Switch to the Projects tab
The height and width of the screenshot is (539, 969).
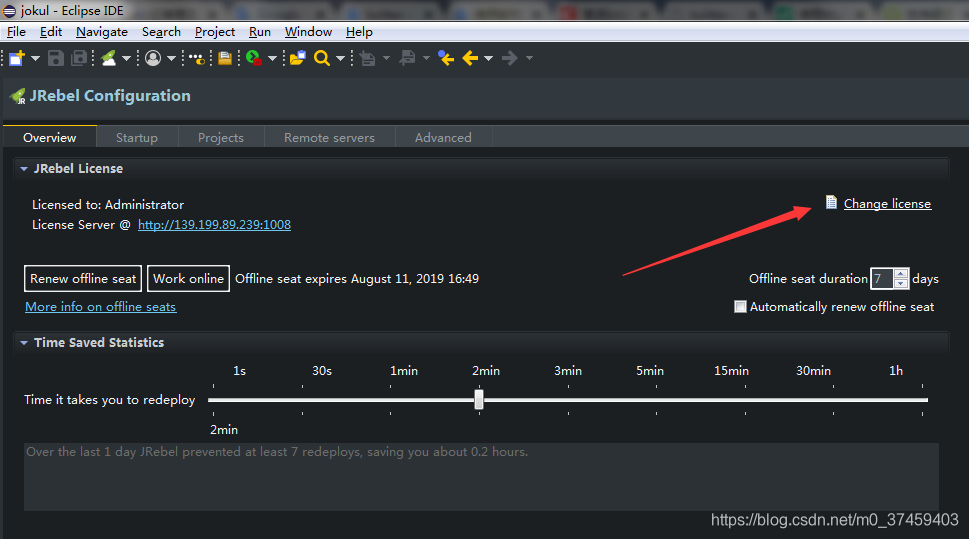coord(221,137)
